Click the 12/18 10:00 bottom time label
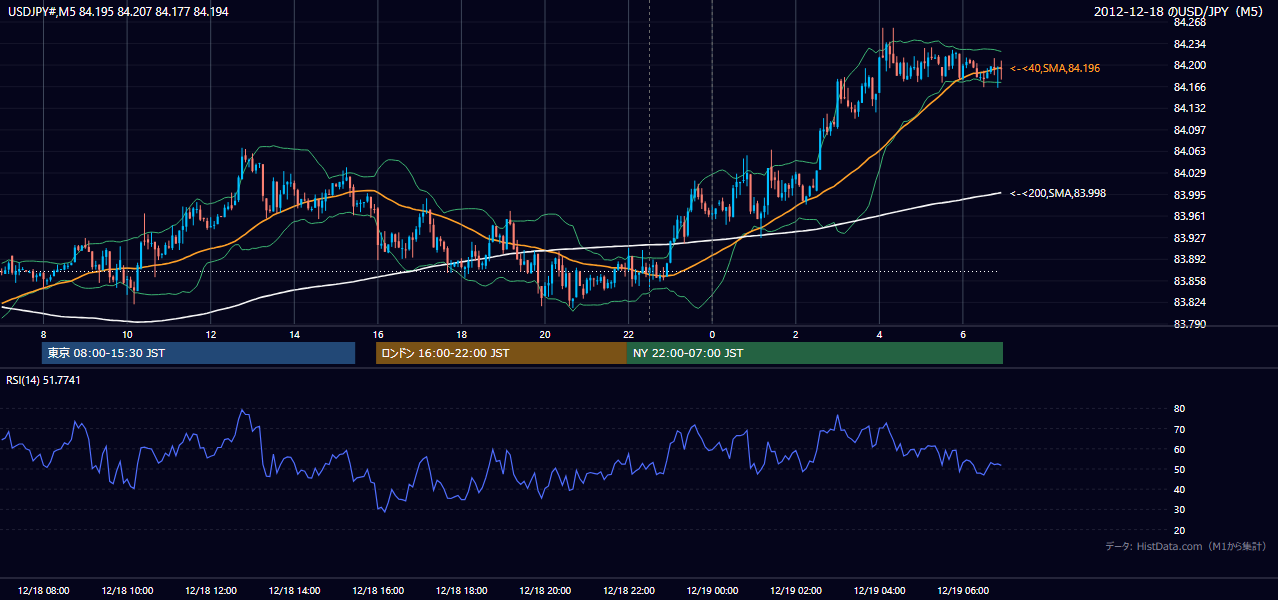The height and width of the screenshot is (600, 1278). pyautogui.click(x=127, y=591)
